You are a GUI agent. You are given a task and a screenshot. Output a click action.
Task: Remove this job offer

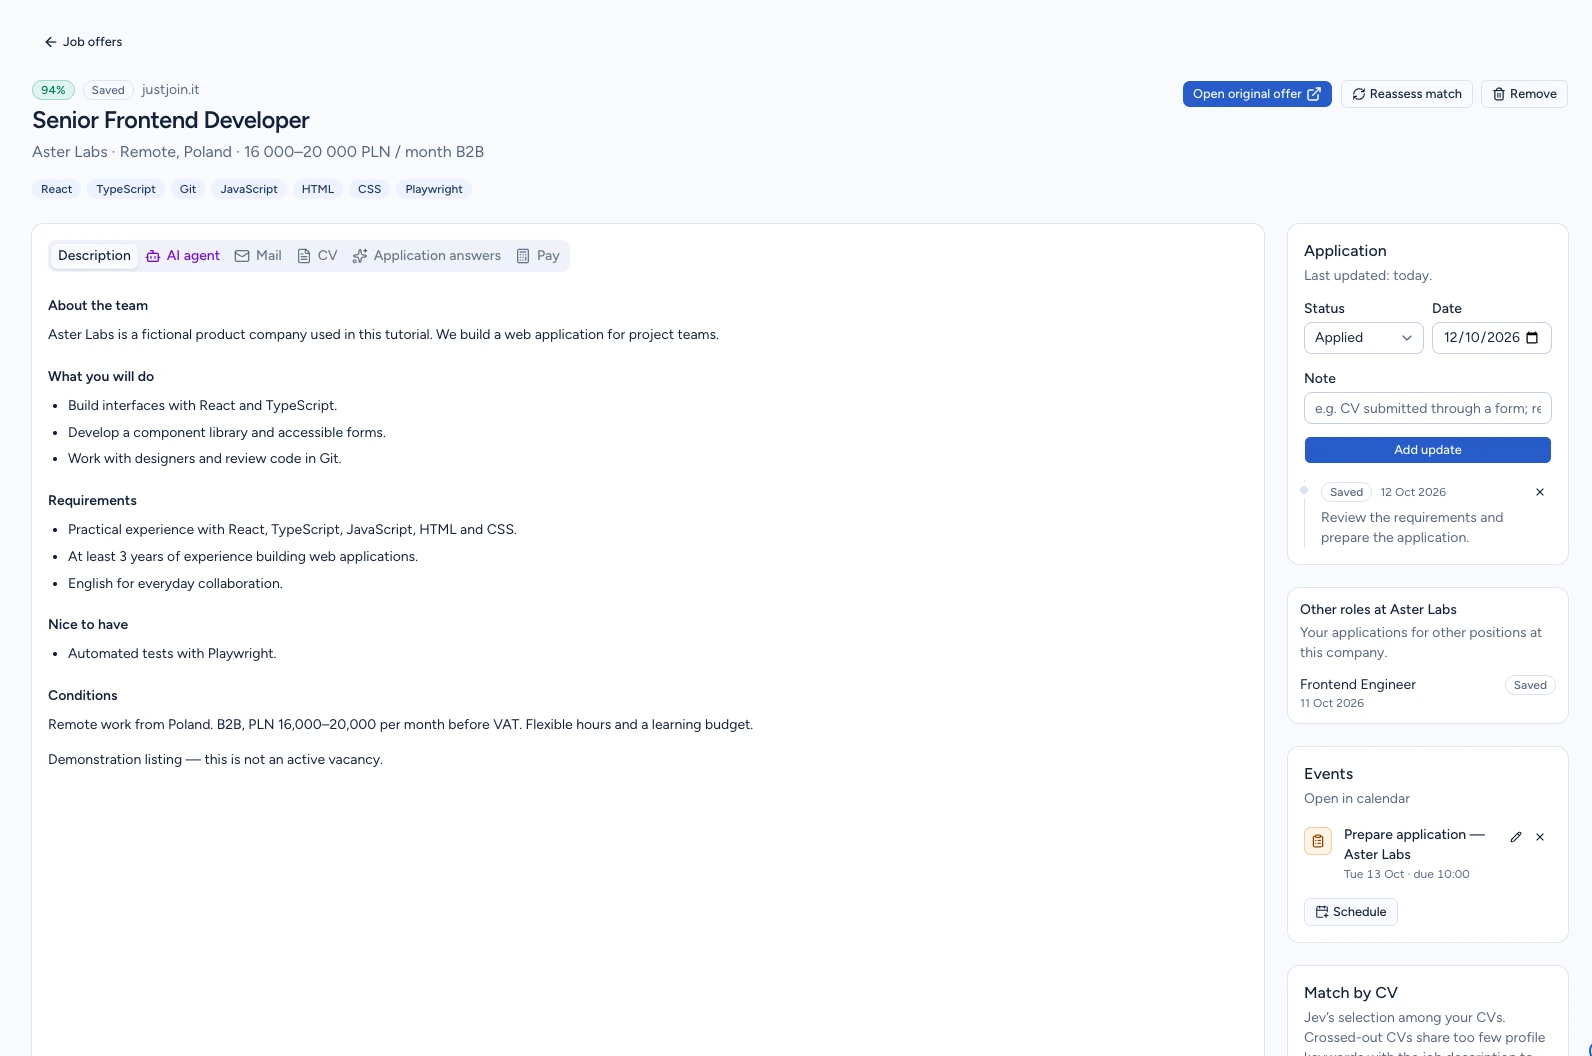click(x=1524, y=94)
